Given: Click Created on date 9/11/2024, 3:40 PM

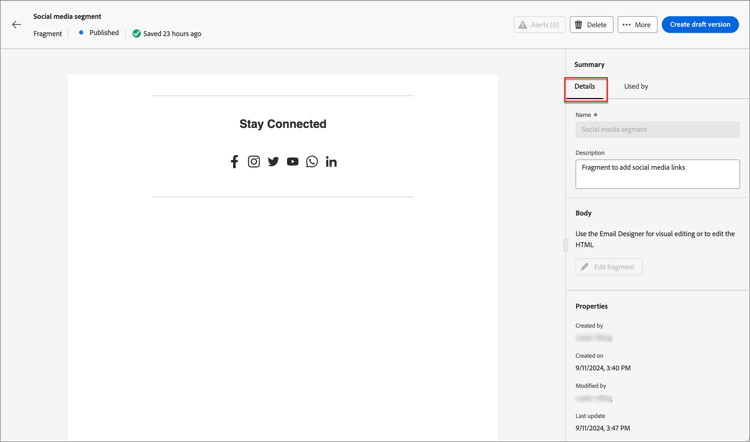Looking at the screenshot, I should point(603,368).
